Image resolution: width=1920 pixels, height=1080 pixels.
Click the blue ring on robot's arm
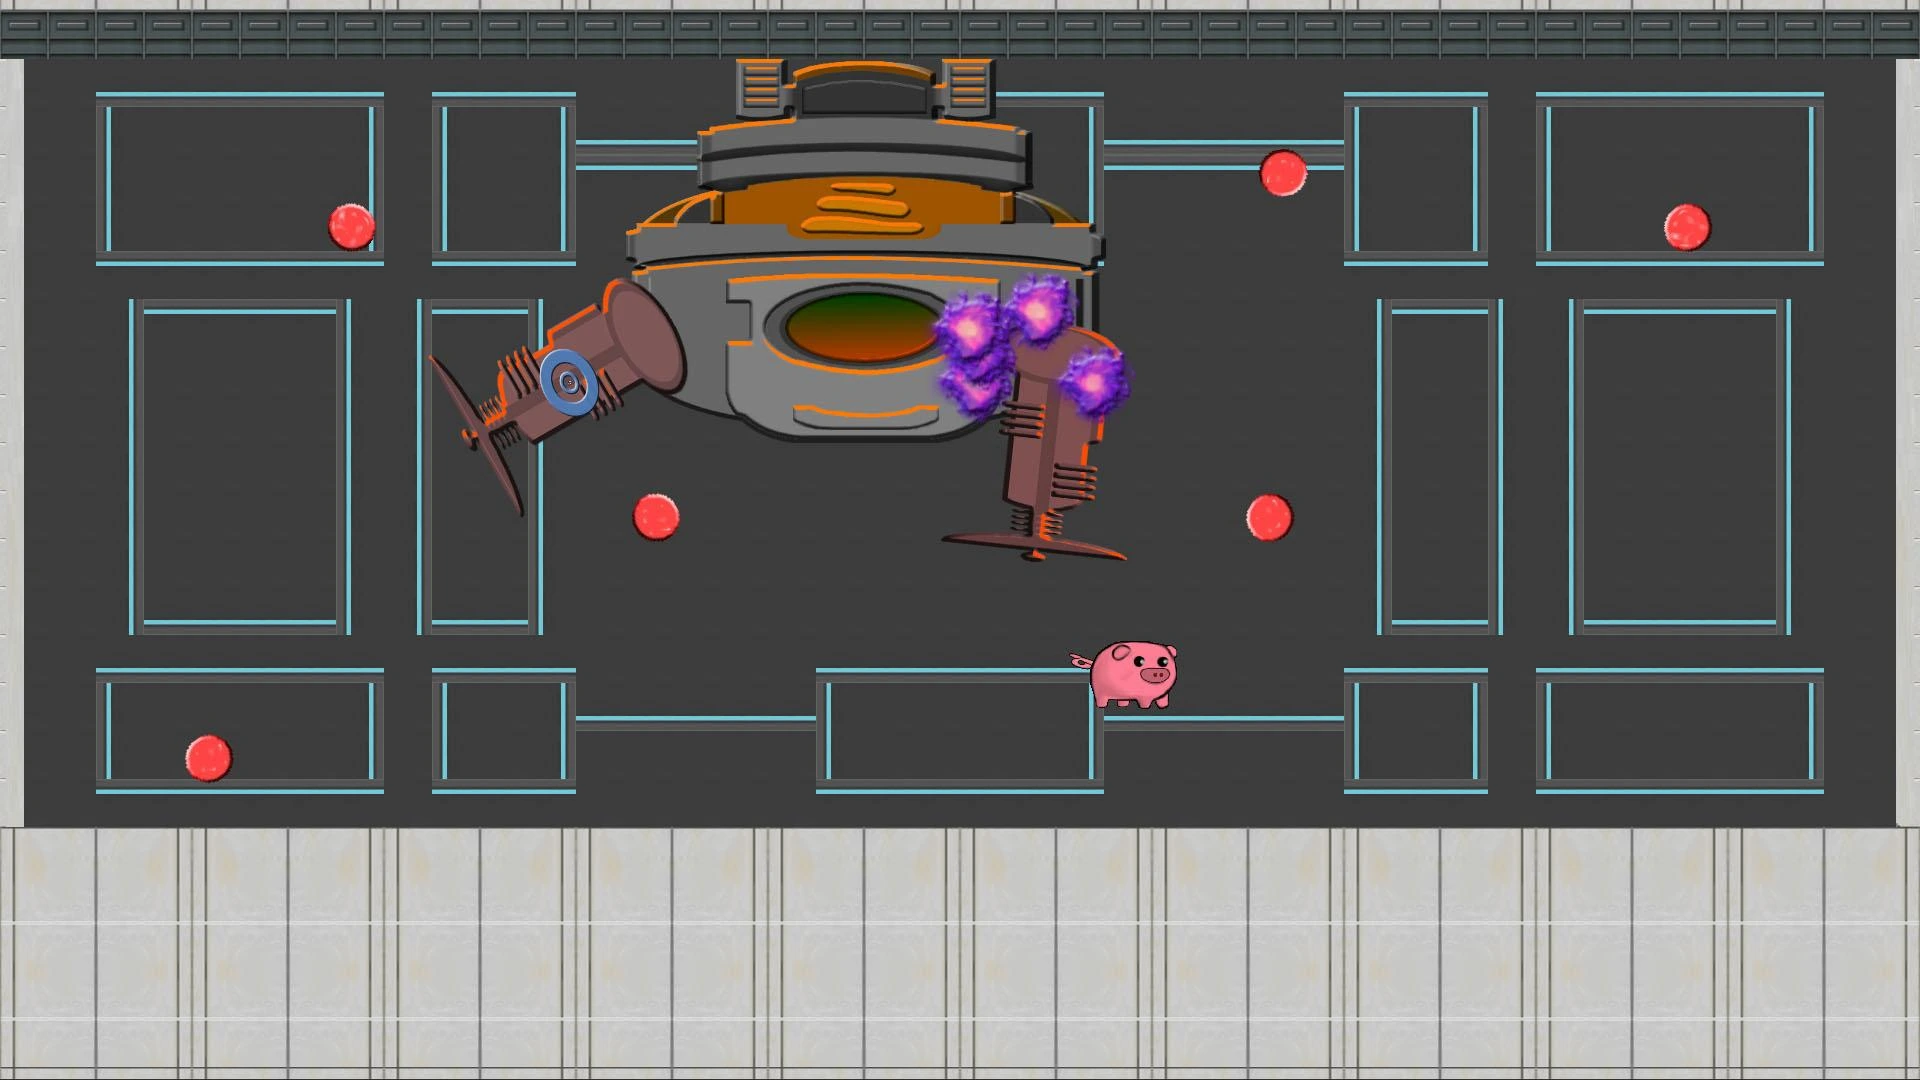point(569,381)
